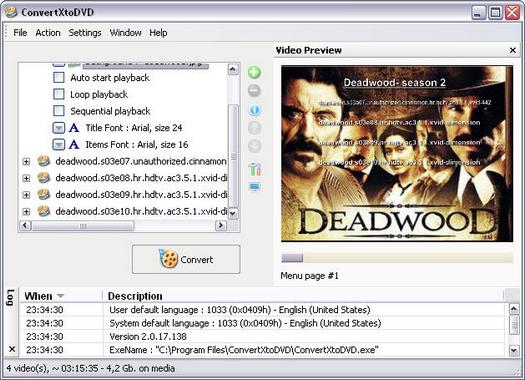The height and width of the screenshot is (380, 525).
Task: Select log row 'System default language'
Action: pos(262,323)
